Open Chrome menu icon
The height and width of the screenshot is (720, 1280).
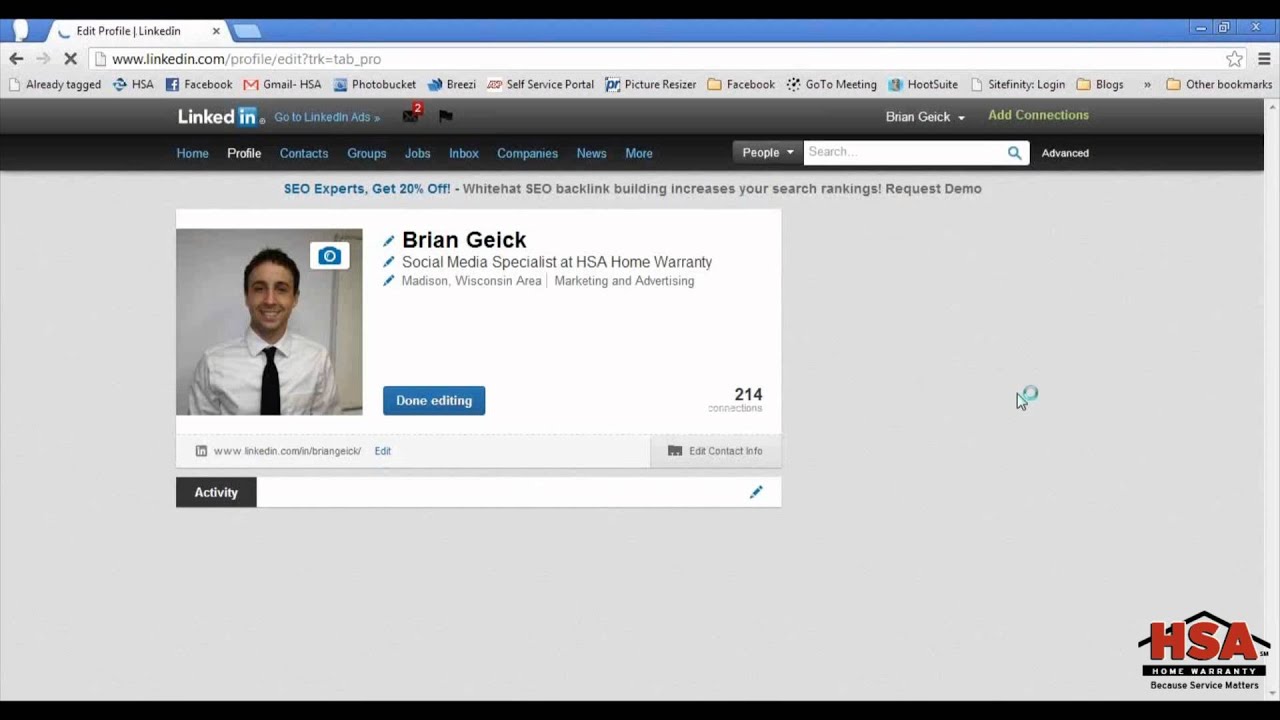click(1265, 59)
